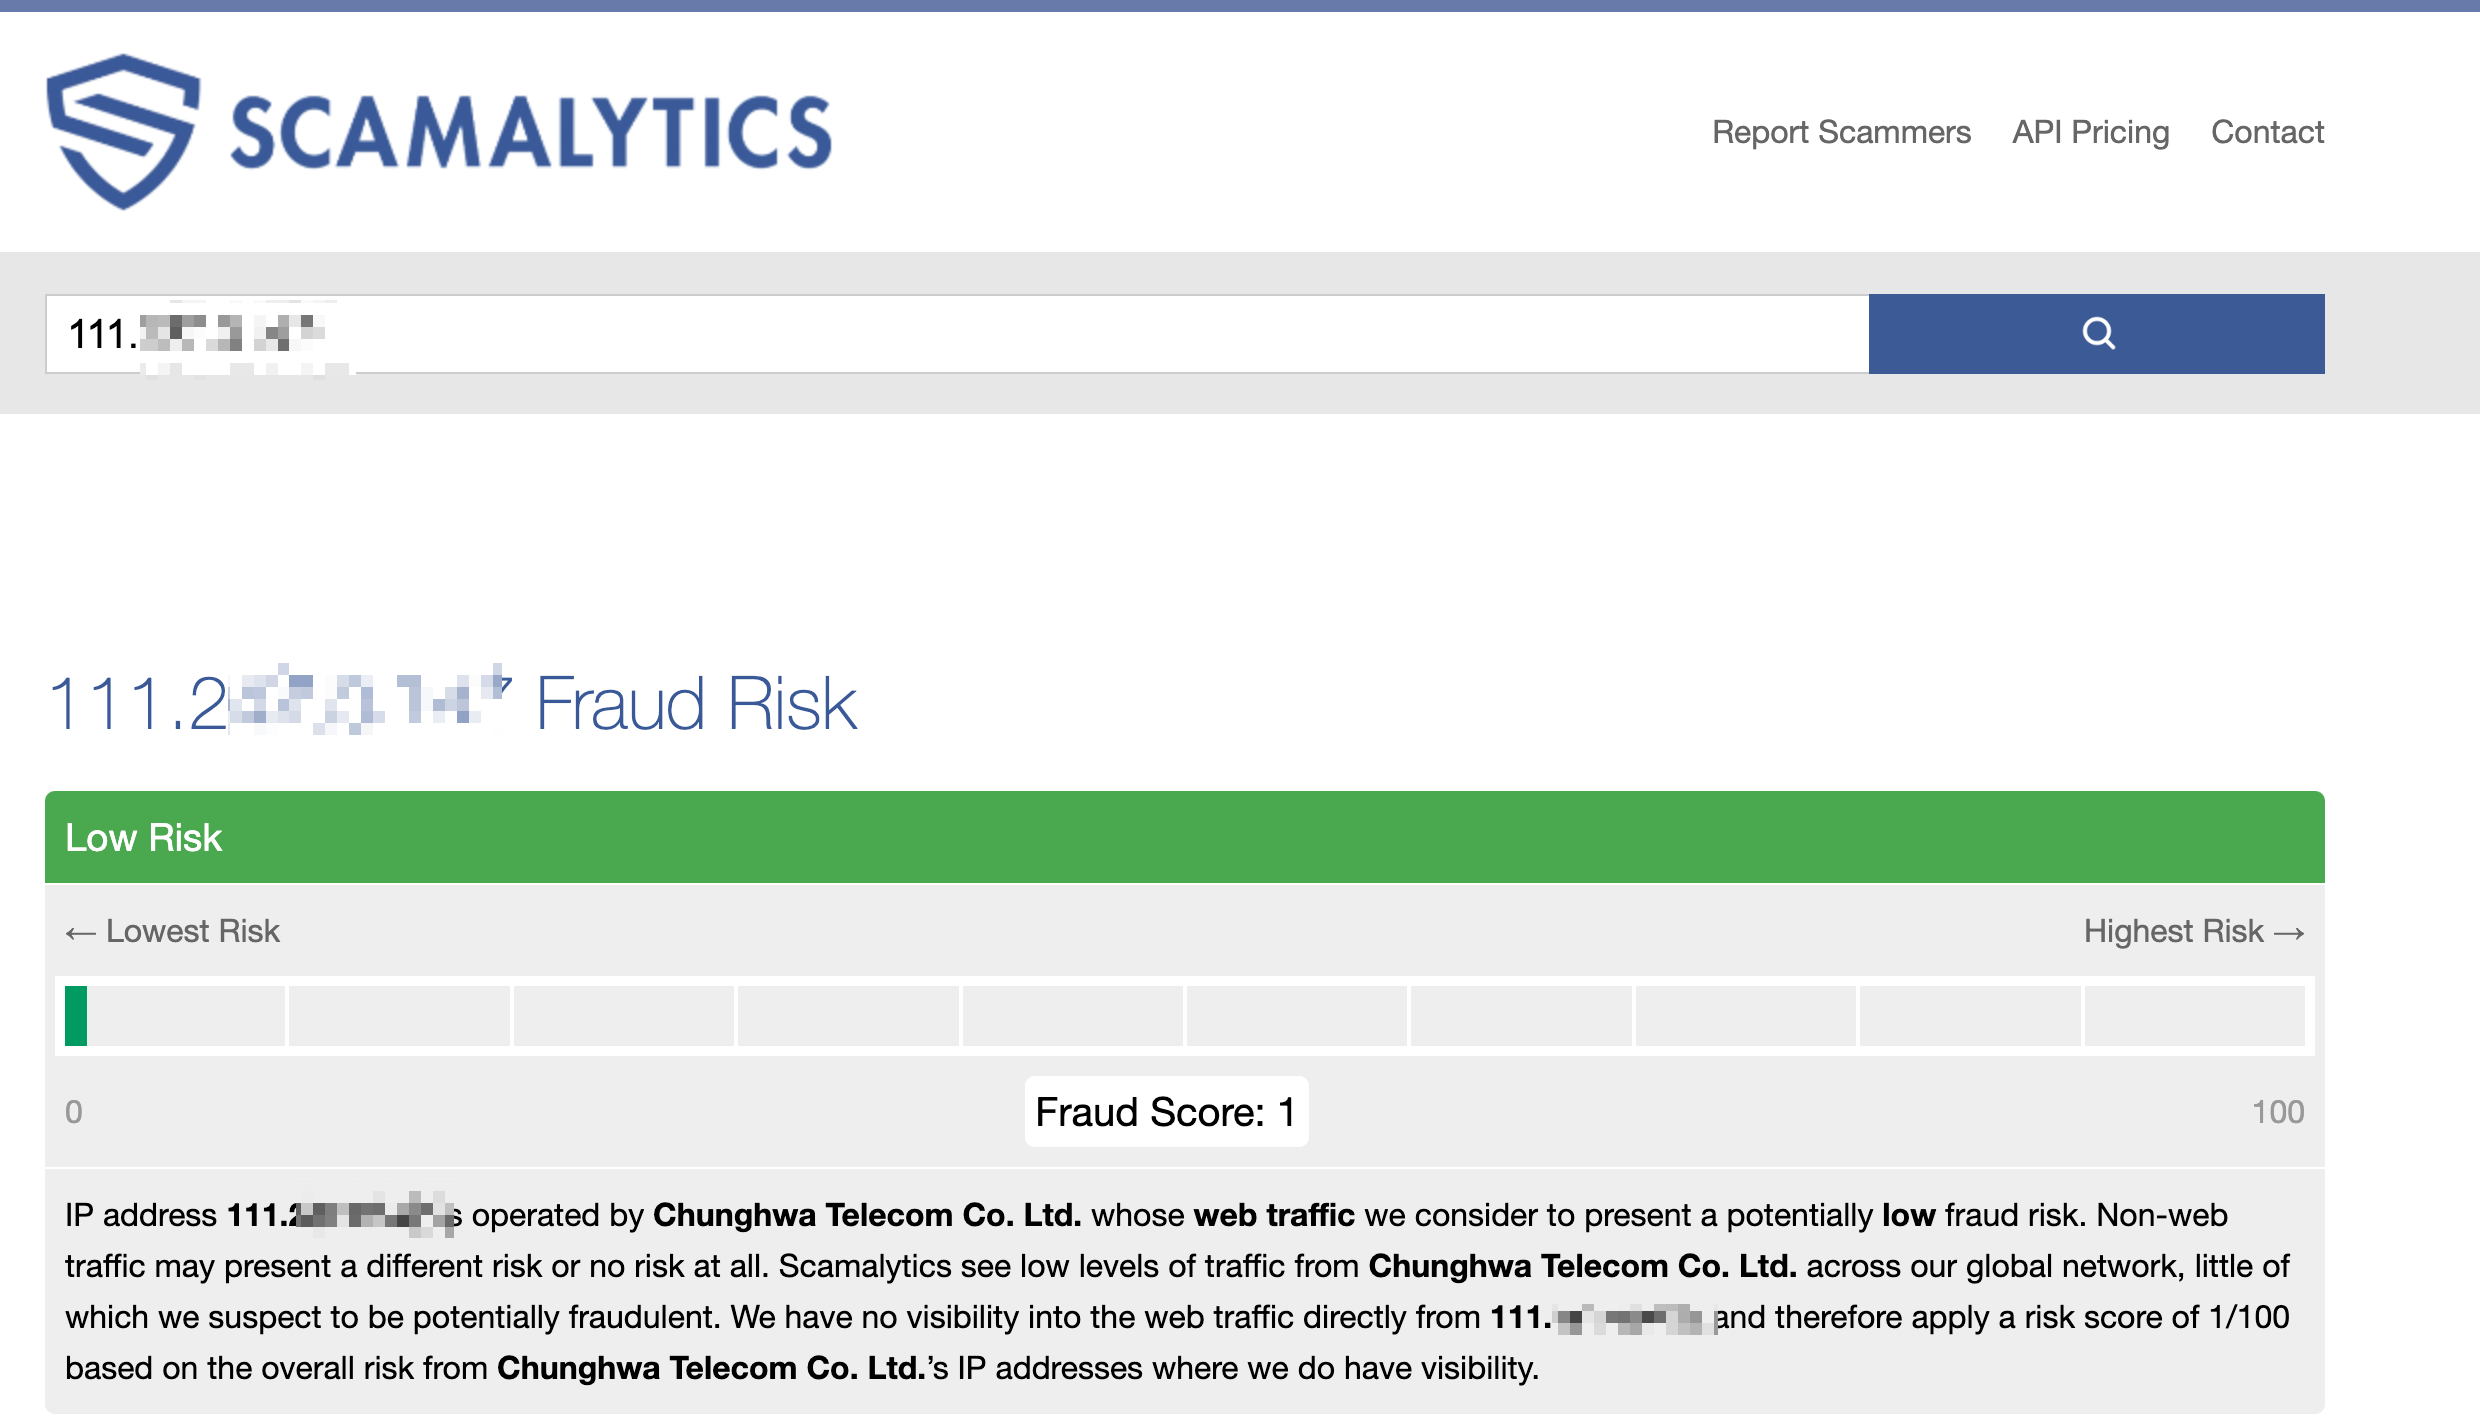Click the Fraud Score: 1 label
The image size is (2480, 1420).
1166,1112
